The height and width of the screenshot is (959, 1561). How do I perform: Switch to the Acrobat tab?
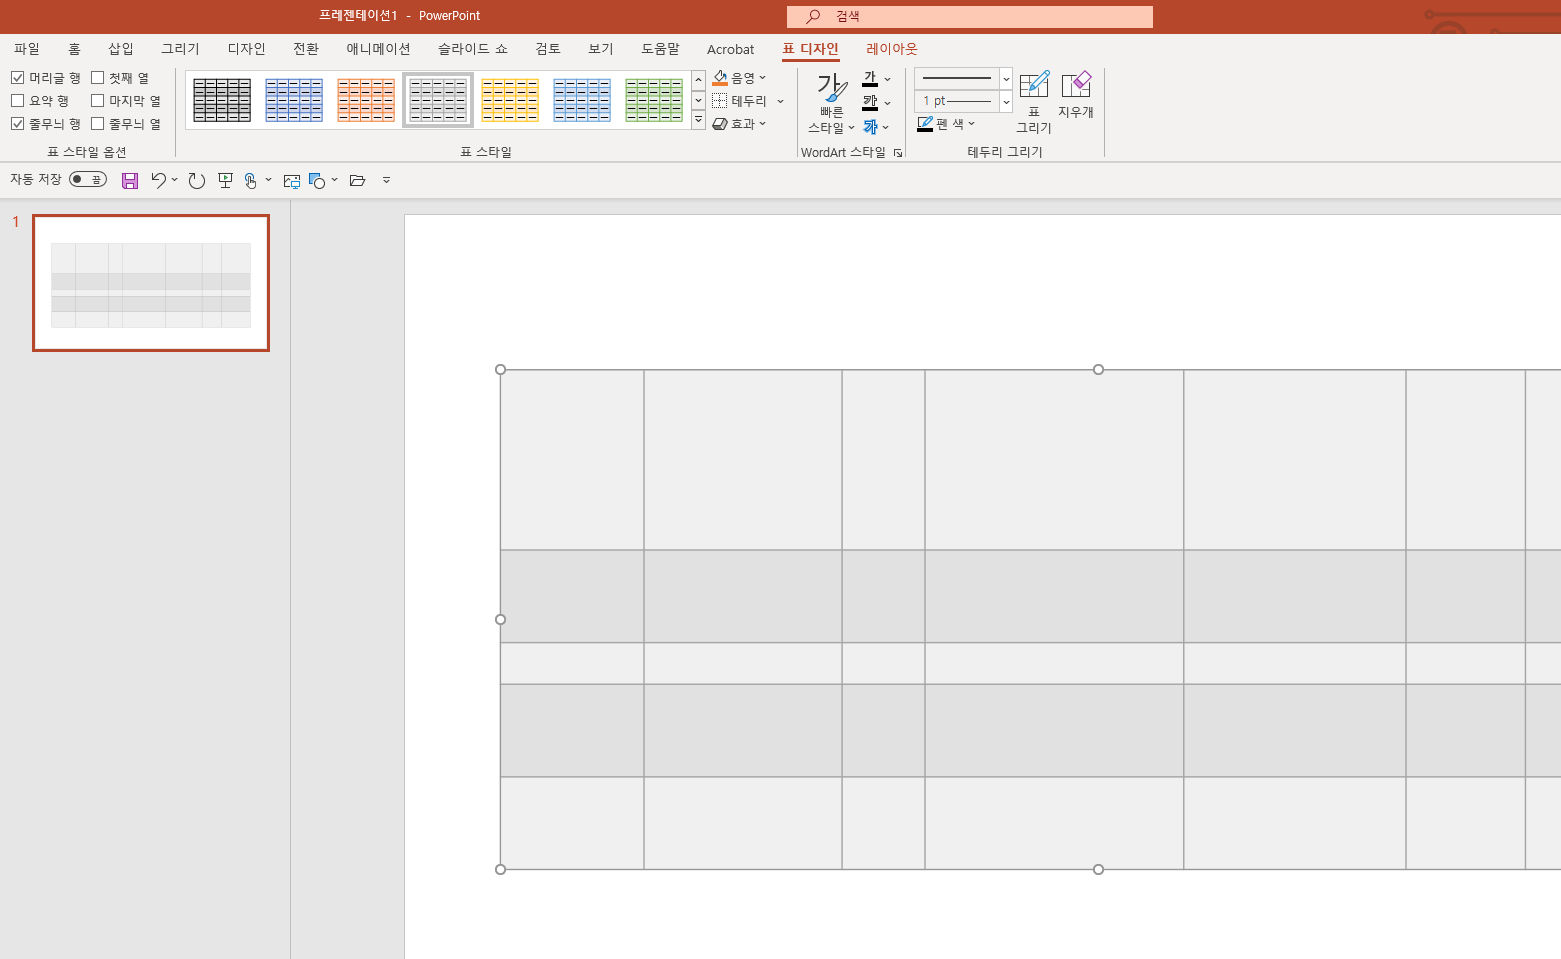[x=731, y=49]
